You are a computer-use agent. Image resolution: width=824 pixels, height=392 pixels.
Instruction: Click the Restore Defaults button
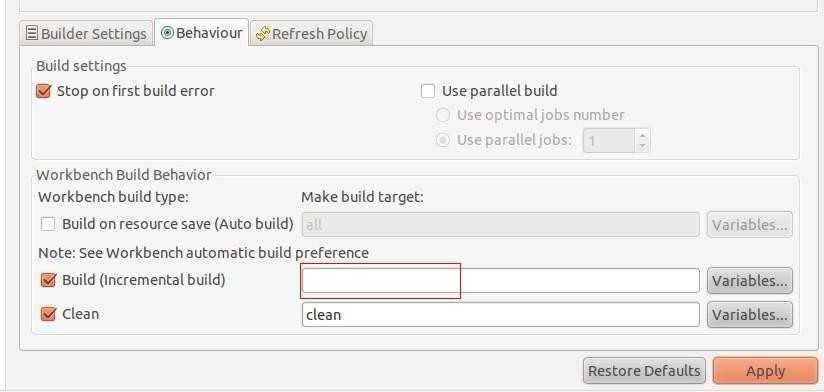point(644,371)
